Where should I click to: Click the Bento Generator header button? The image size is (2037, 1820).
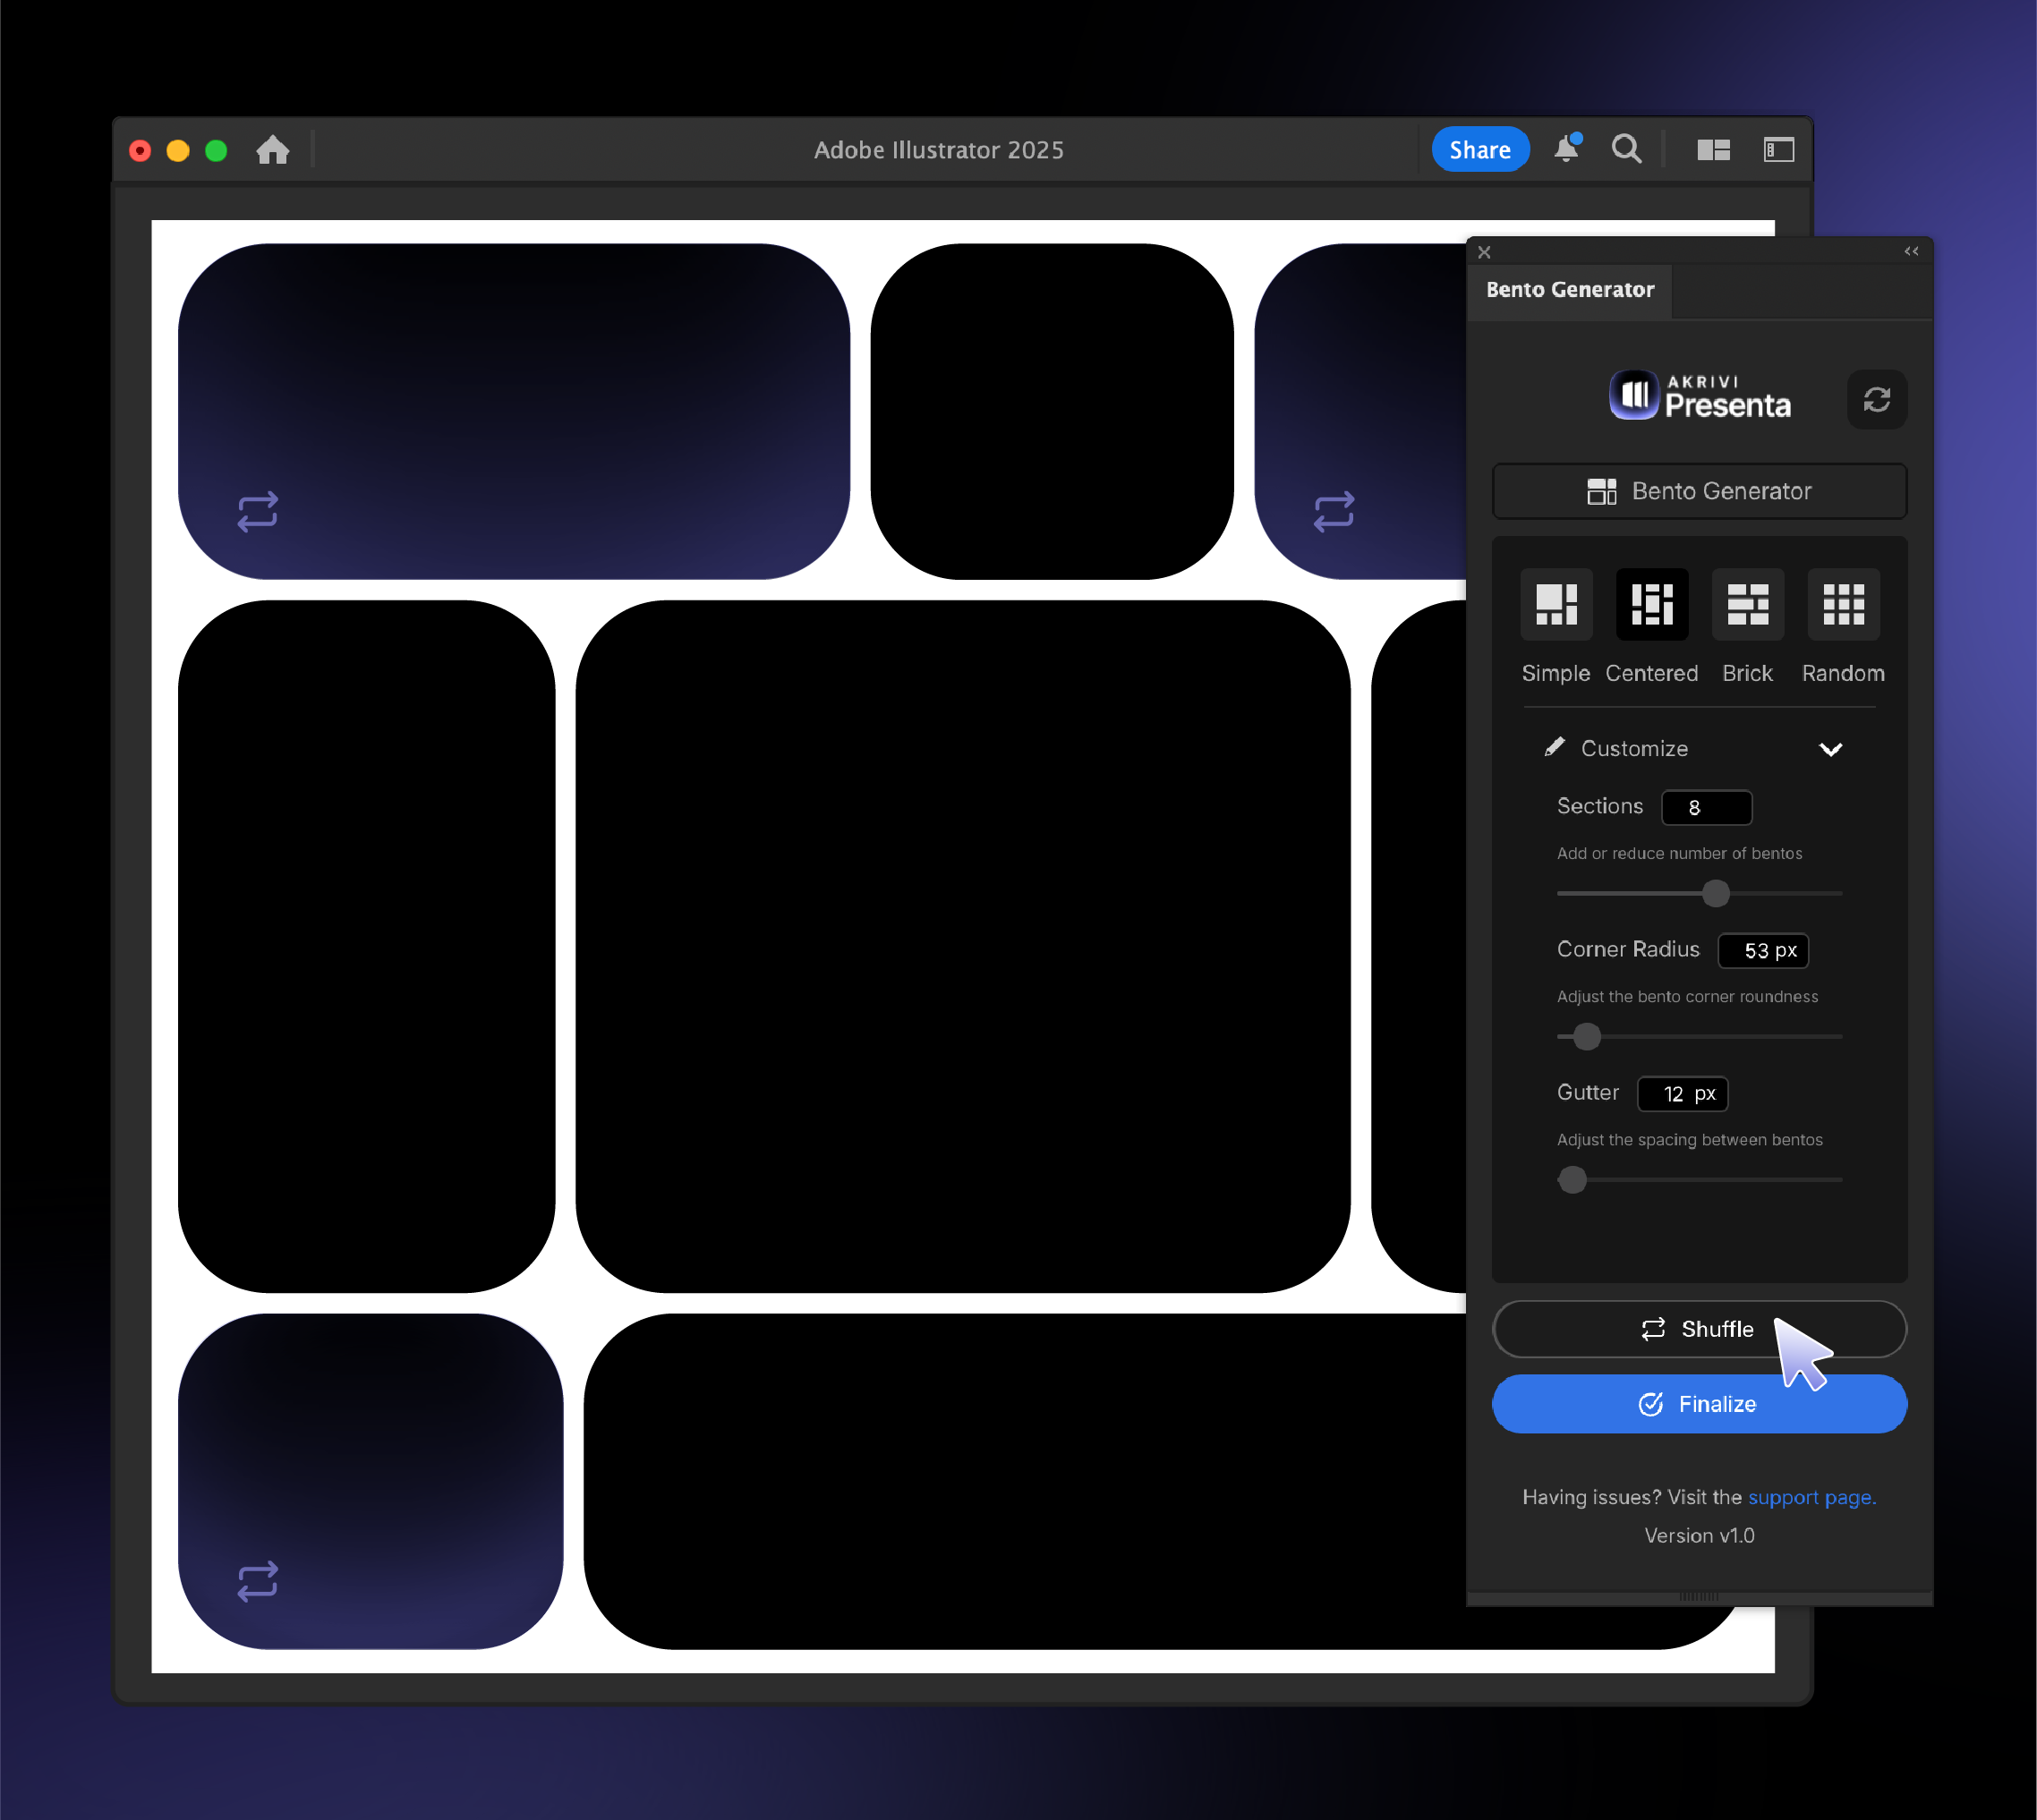tap(1699, 491)
